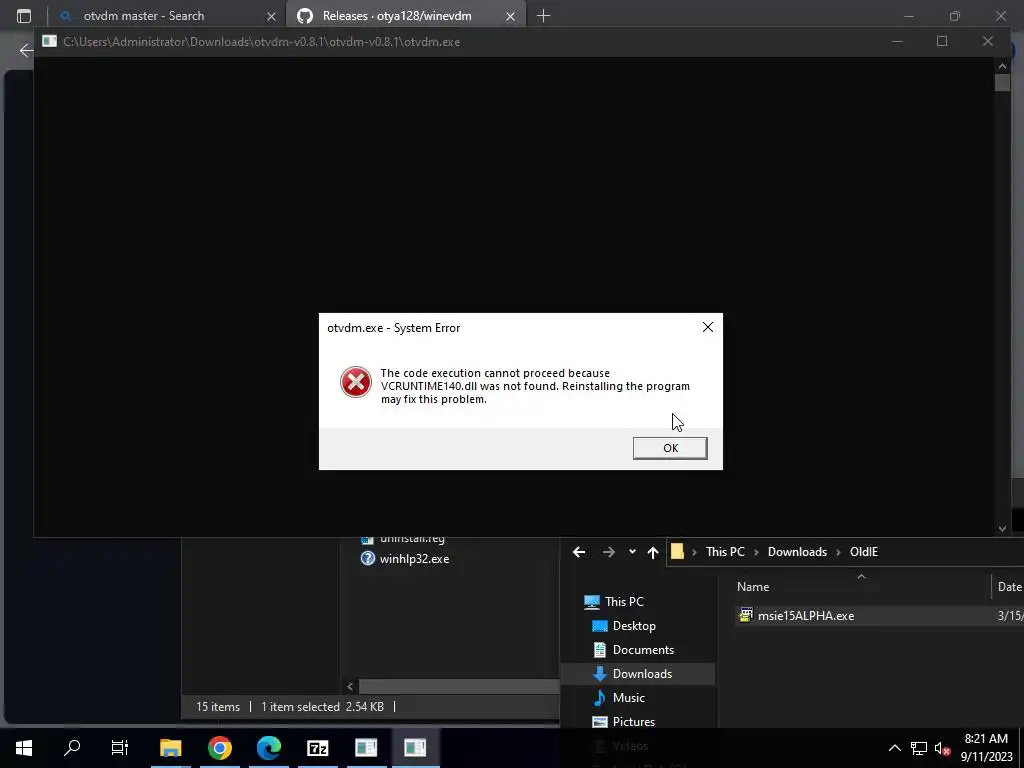Viewport: 1024px width, 768px height.
Task: Open Downloads in the navigation pane
Action: tap(641, 674)
